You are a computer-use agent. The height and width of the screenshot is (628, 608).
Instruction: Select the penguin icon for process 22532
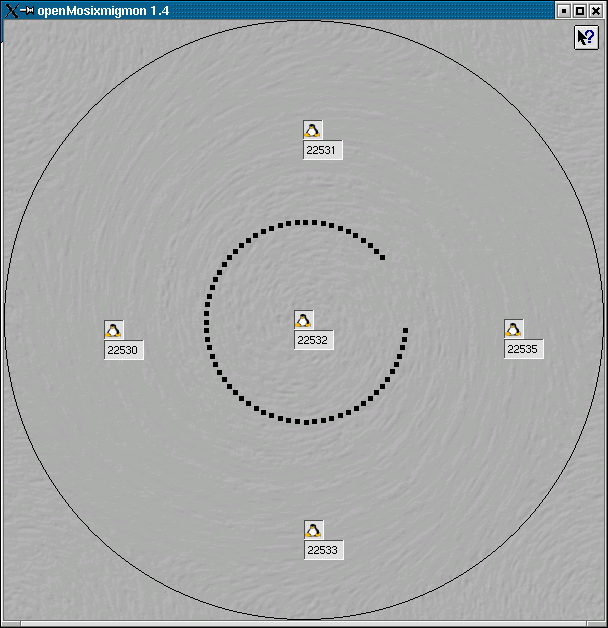[x=303, y=320]
